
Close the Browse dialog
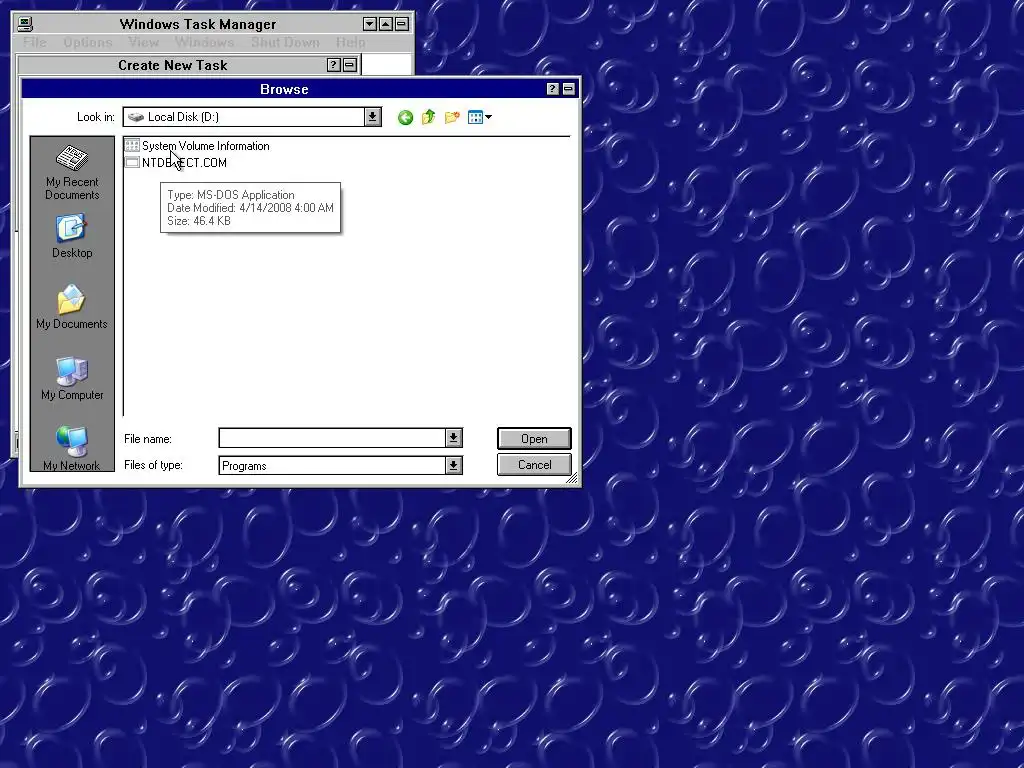click(569, 89)
